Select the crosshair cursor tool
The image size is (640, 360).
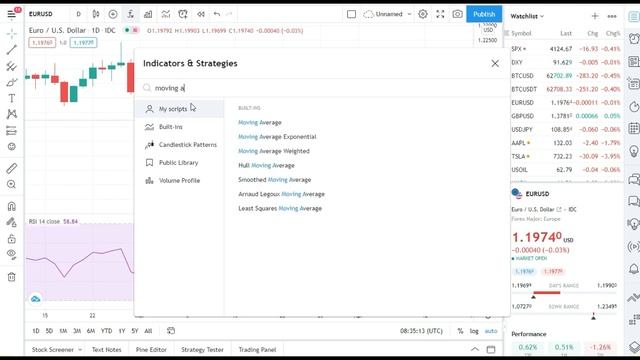pos(11,33)
